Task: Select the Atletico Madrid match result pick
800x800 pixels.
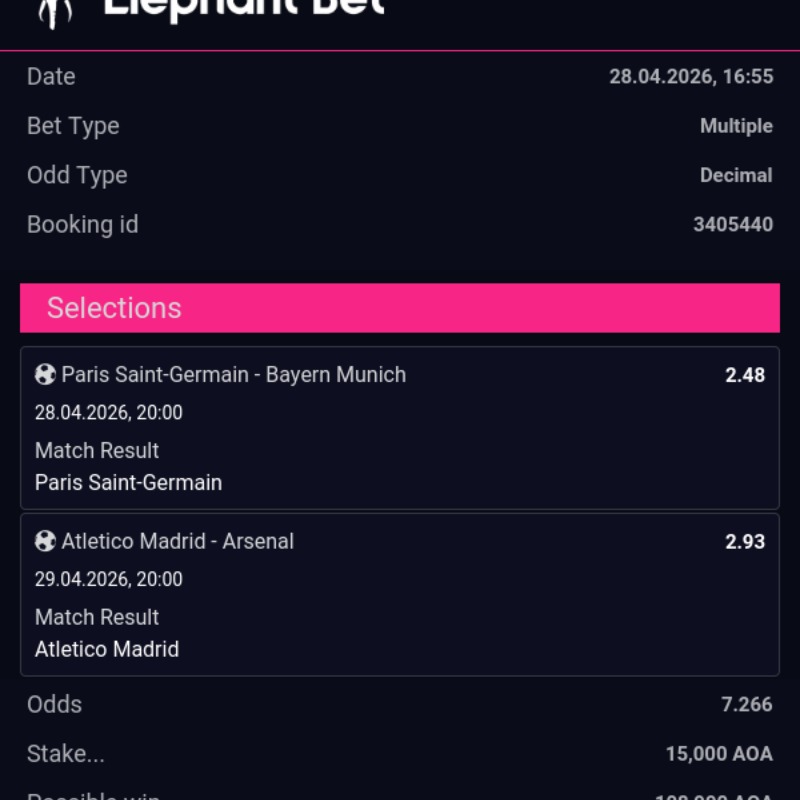Action: [107, 650]
